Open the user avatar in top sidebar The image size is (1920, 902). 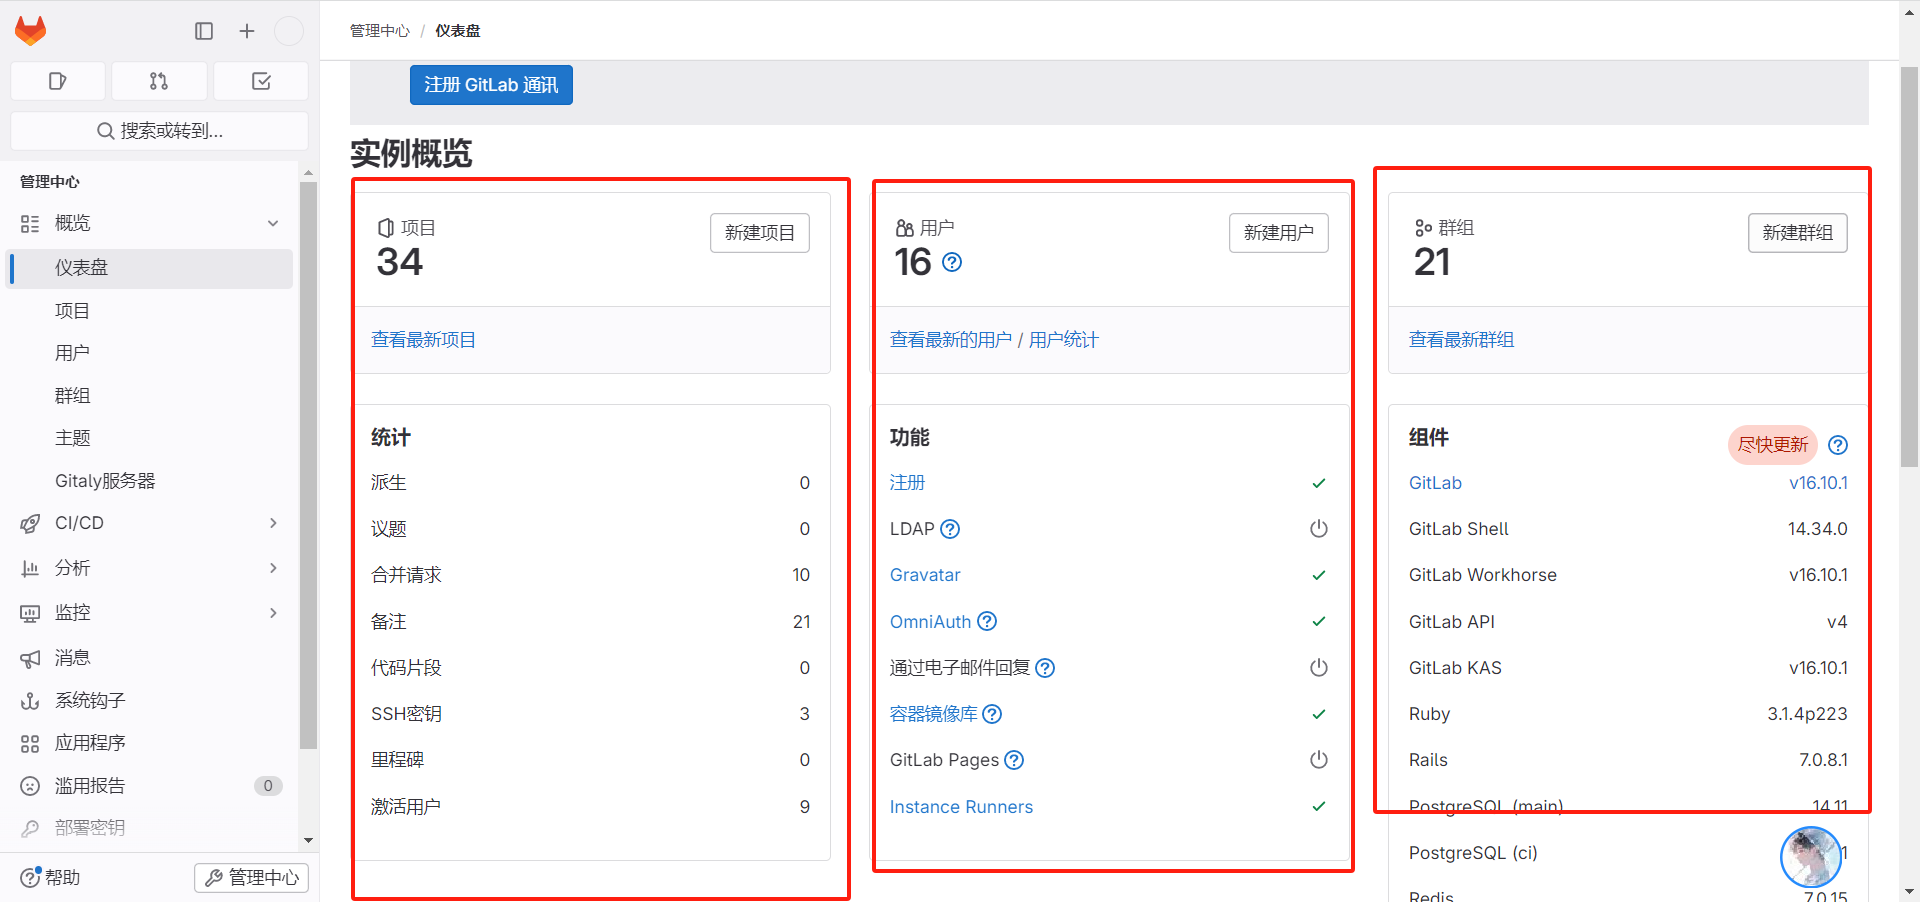point(289,31)
